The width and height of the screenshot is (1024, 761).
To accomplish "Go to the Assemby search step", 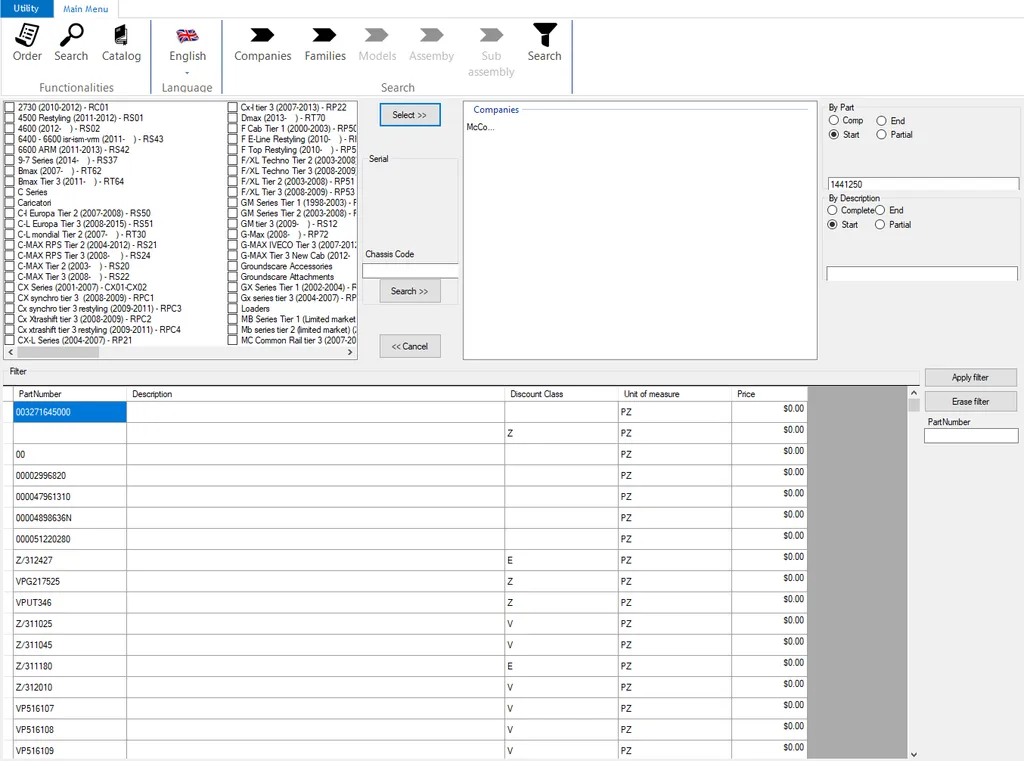I will 431,44.
